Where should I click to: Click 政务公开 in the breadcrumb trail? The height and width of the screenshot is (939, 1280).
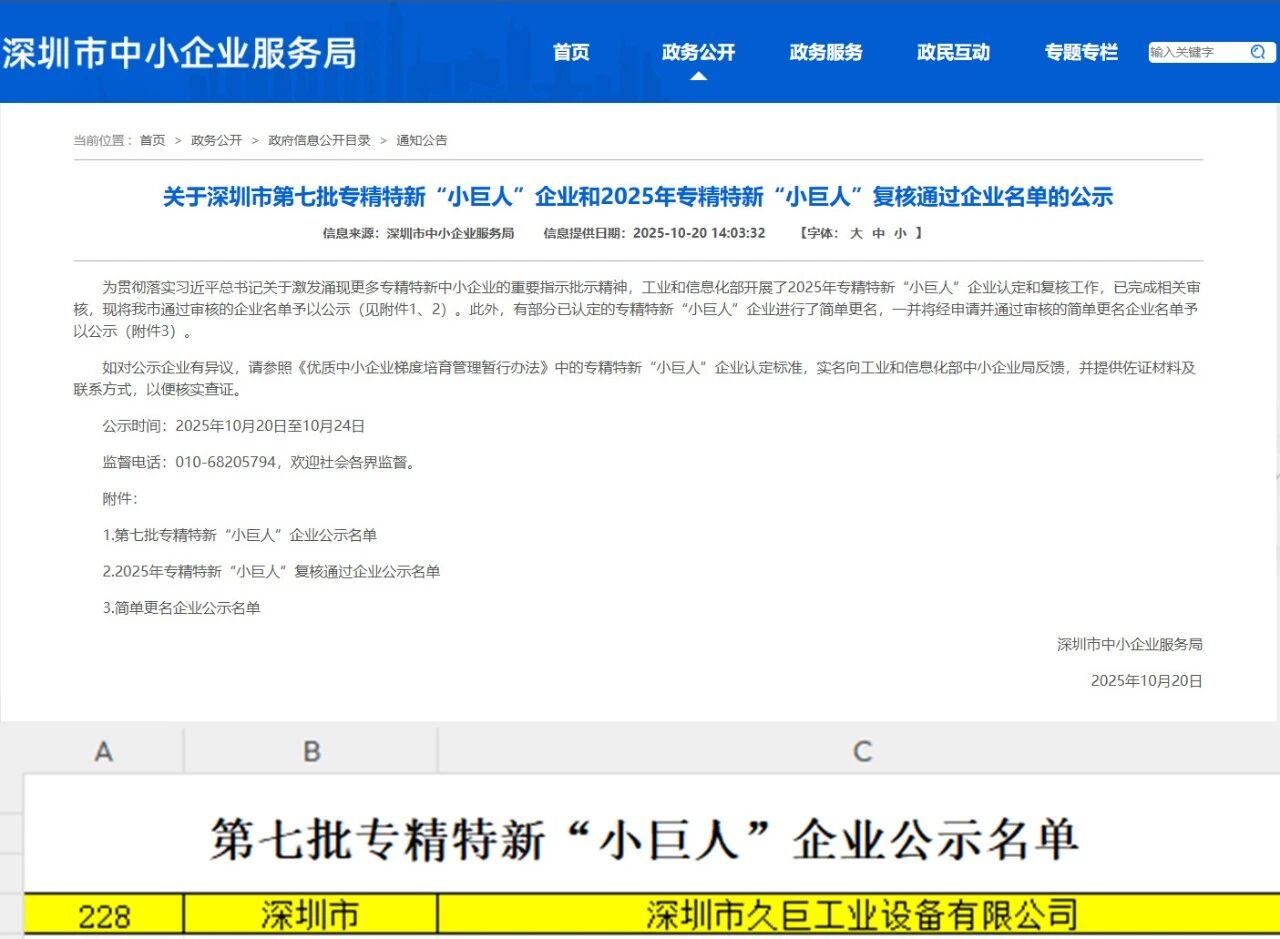(216, 140)
